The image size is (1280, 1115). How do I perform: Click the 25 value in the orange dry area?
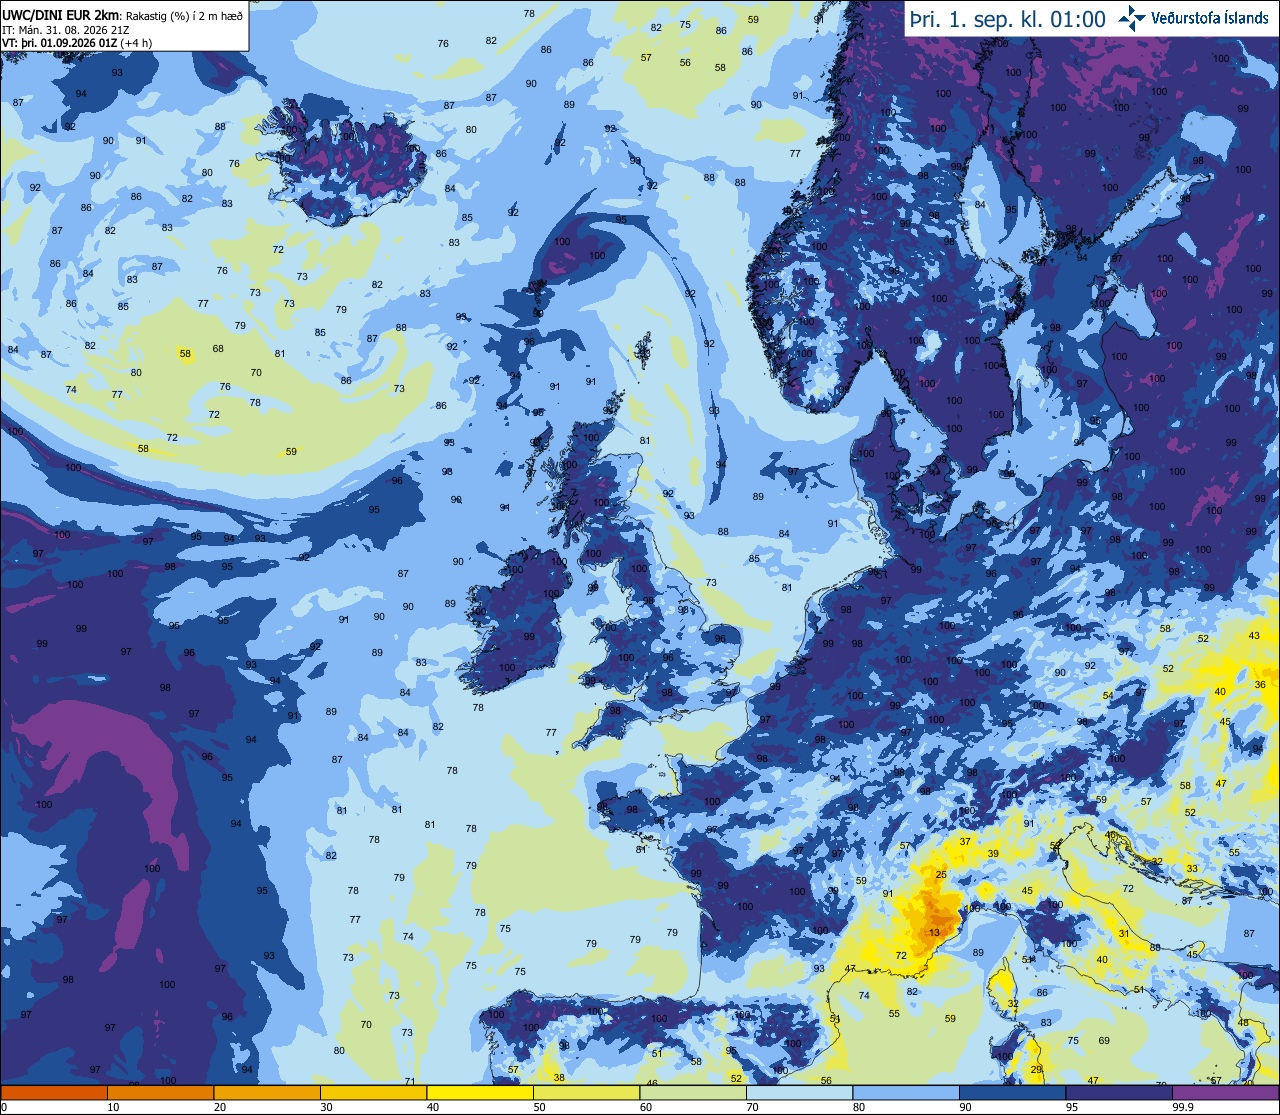pos(941,875)
